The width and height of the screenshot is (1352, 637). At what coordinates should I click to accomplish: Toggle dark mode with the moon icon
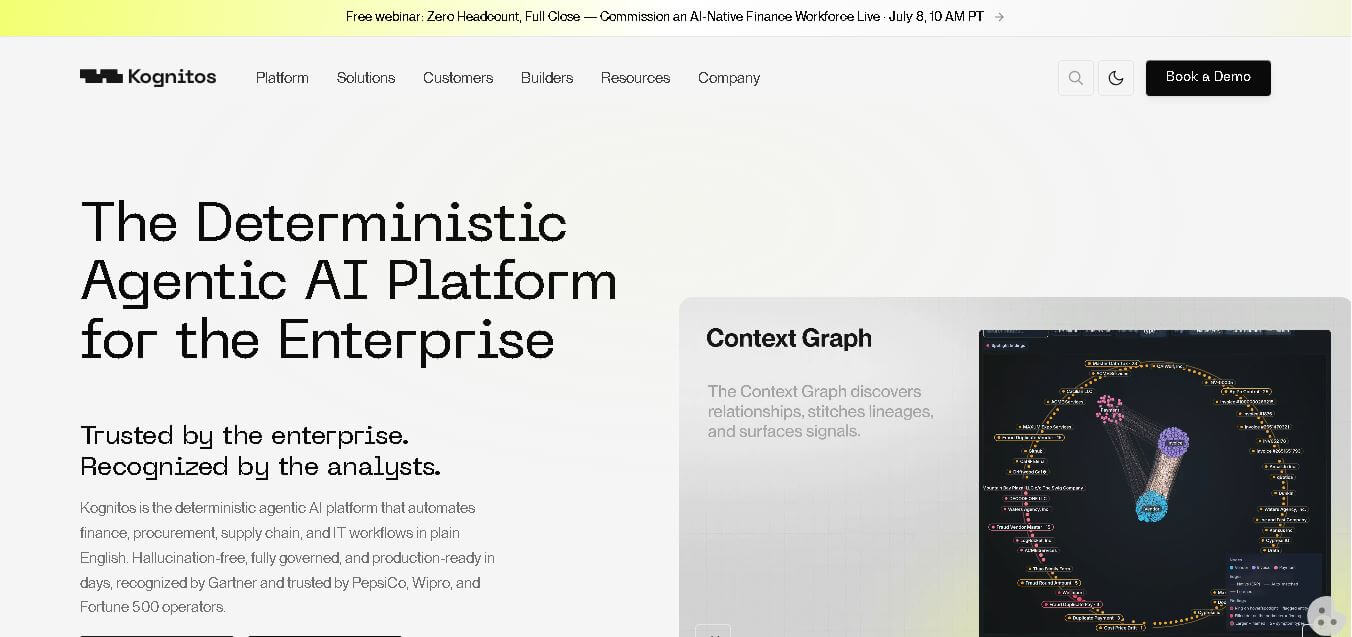point(1116,78)
